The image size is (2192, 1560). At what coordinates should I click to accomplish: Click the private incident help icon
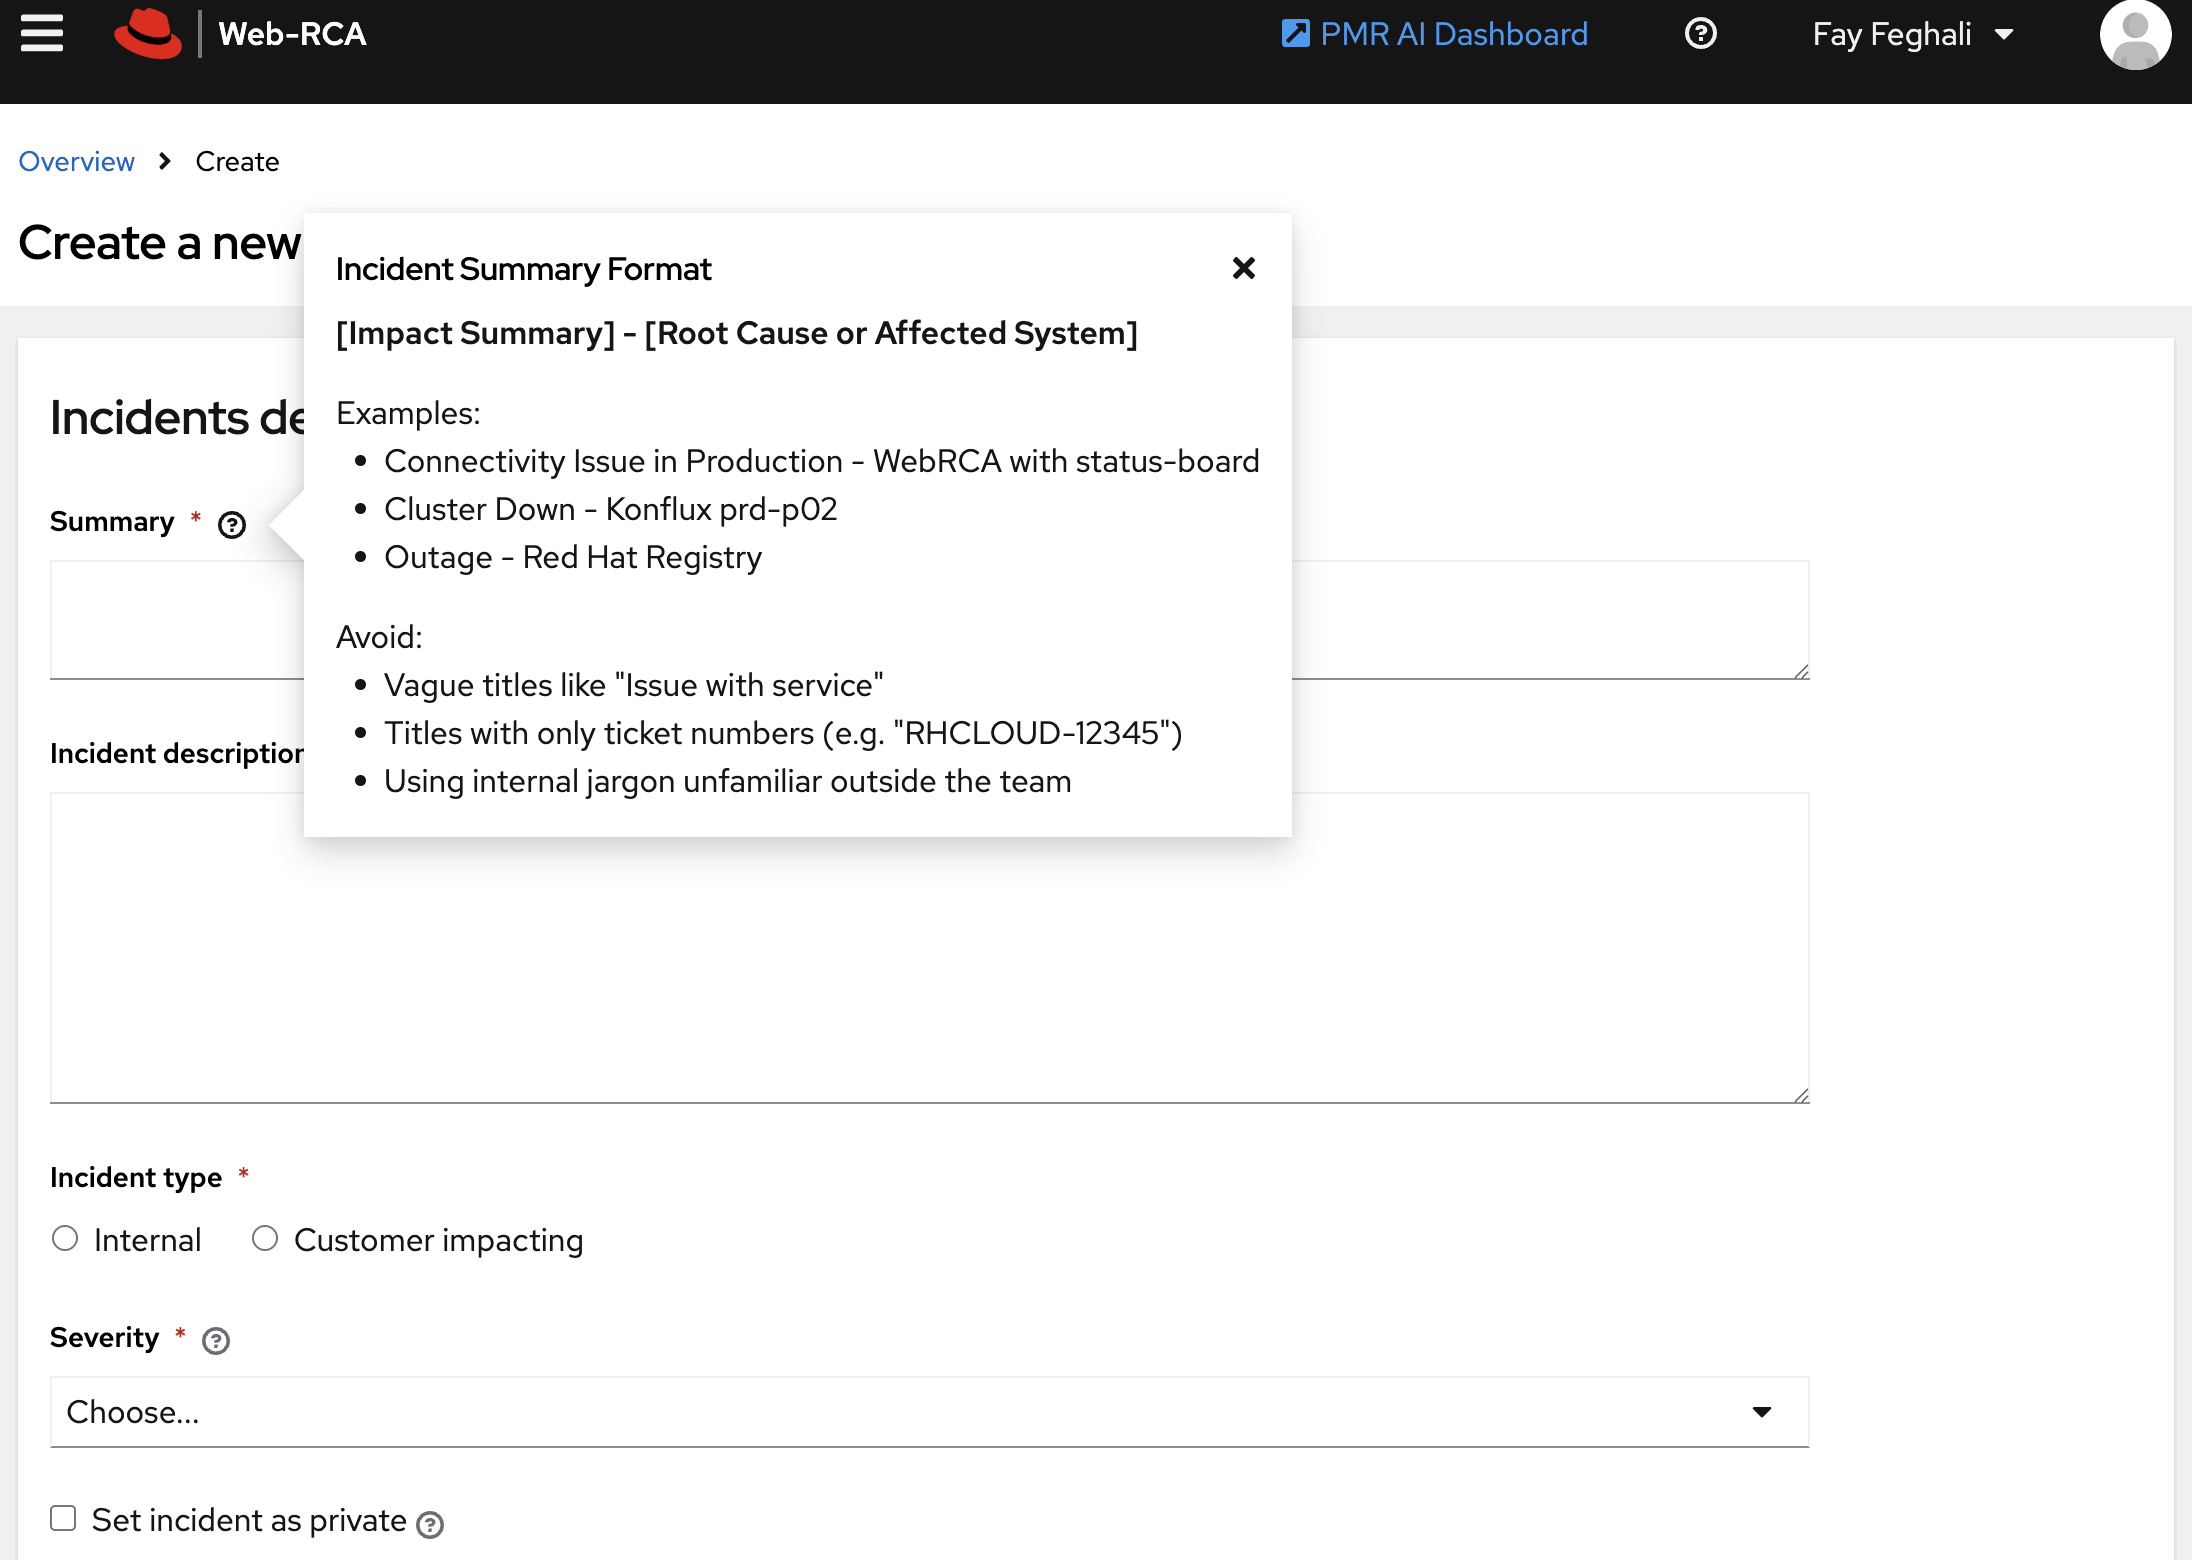coord(430,1524)
